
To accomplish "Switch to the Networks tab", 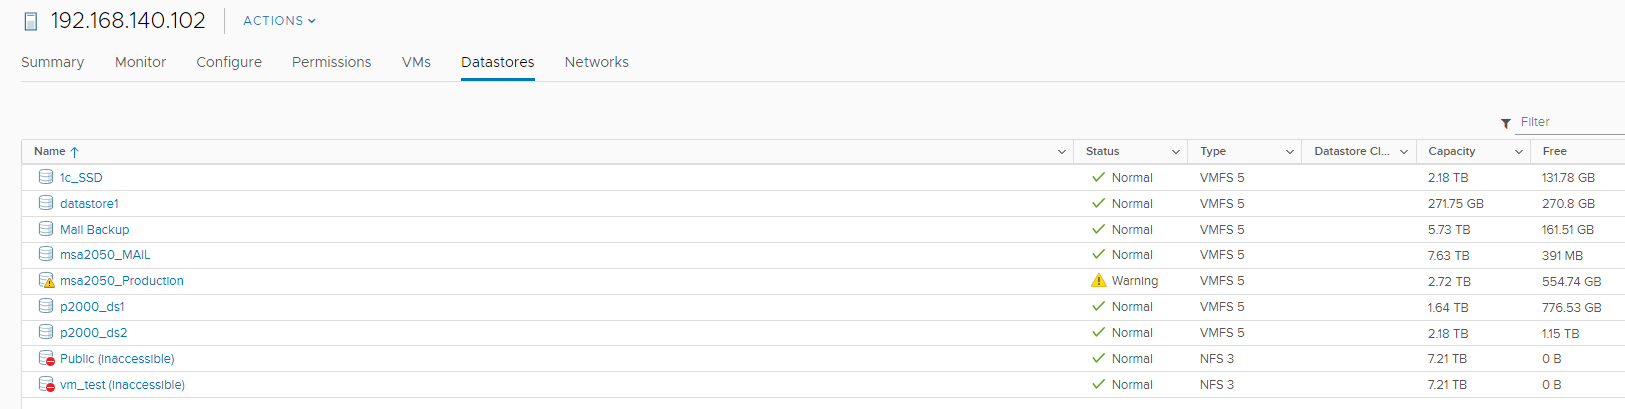I will click(597, 62).
